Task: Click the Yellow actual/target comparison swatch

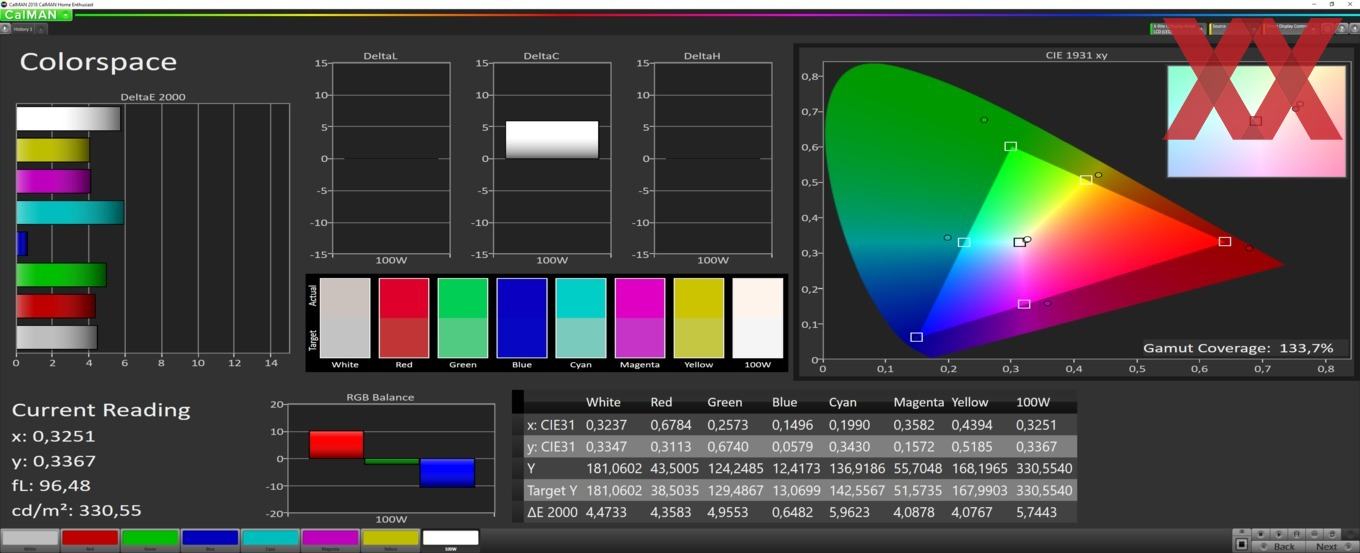Action: (699, 318)
